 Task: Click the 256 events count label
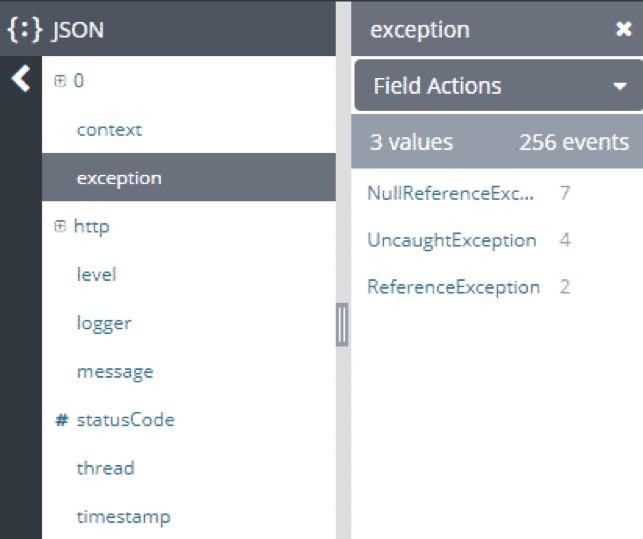click(573, 142)
